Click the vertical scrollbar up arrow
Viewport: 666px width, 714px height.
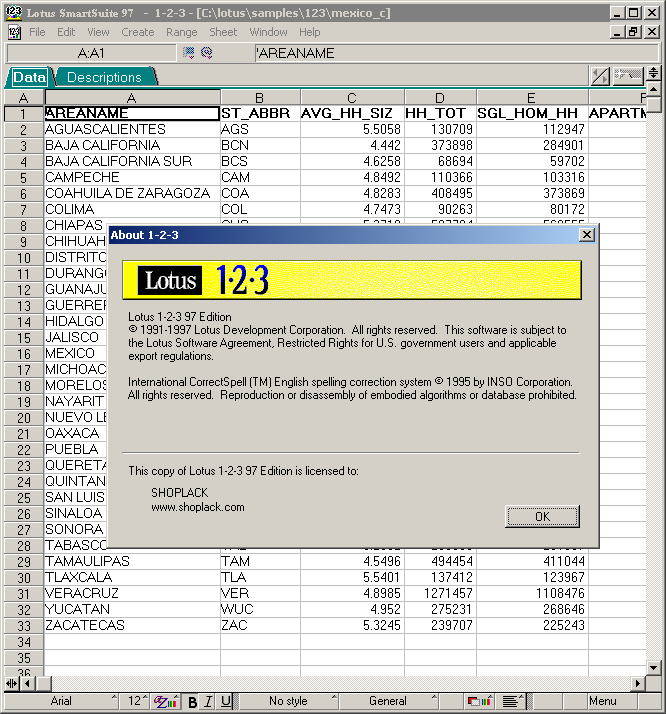click(x=654, y=90)
